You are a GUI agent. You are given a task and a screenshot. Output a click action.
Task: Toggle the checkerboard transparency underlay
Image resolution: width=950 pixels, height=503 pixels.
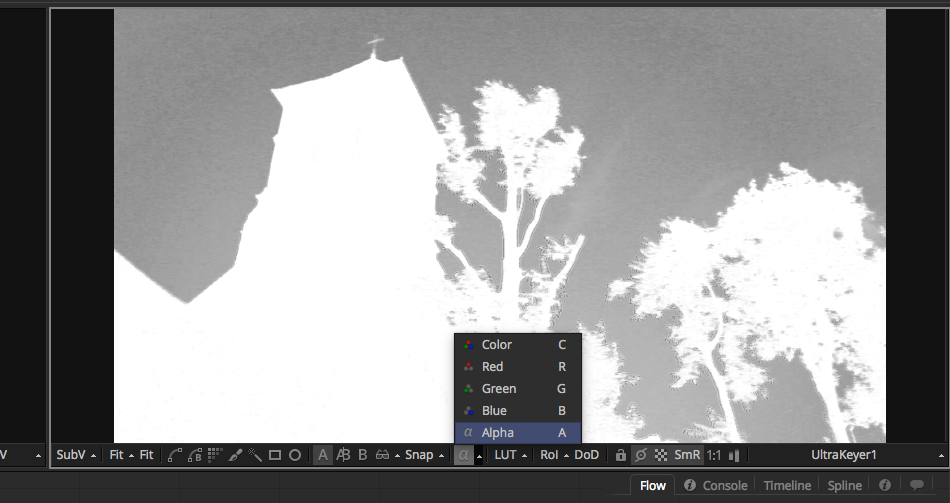tap(661, 455)
